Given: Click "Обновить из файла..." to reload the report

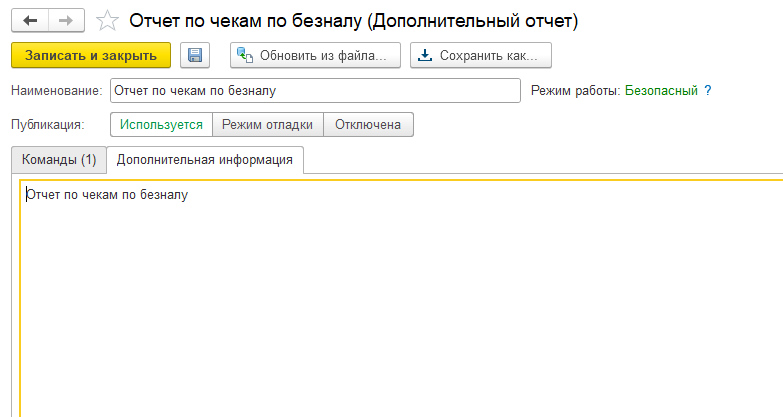Looking at the screenshot, I should (x=315, y=55).
